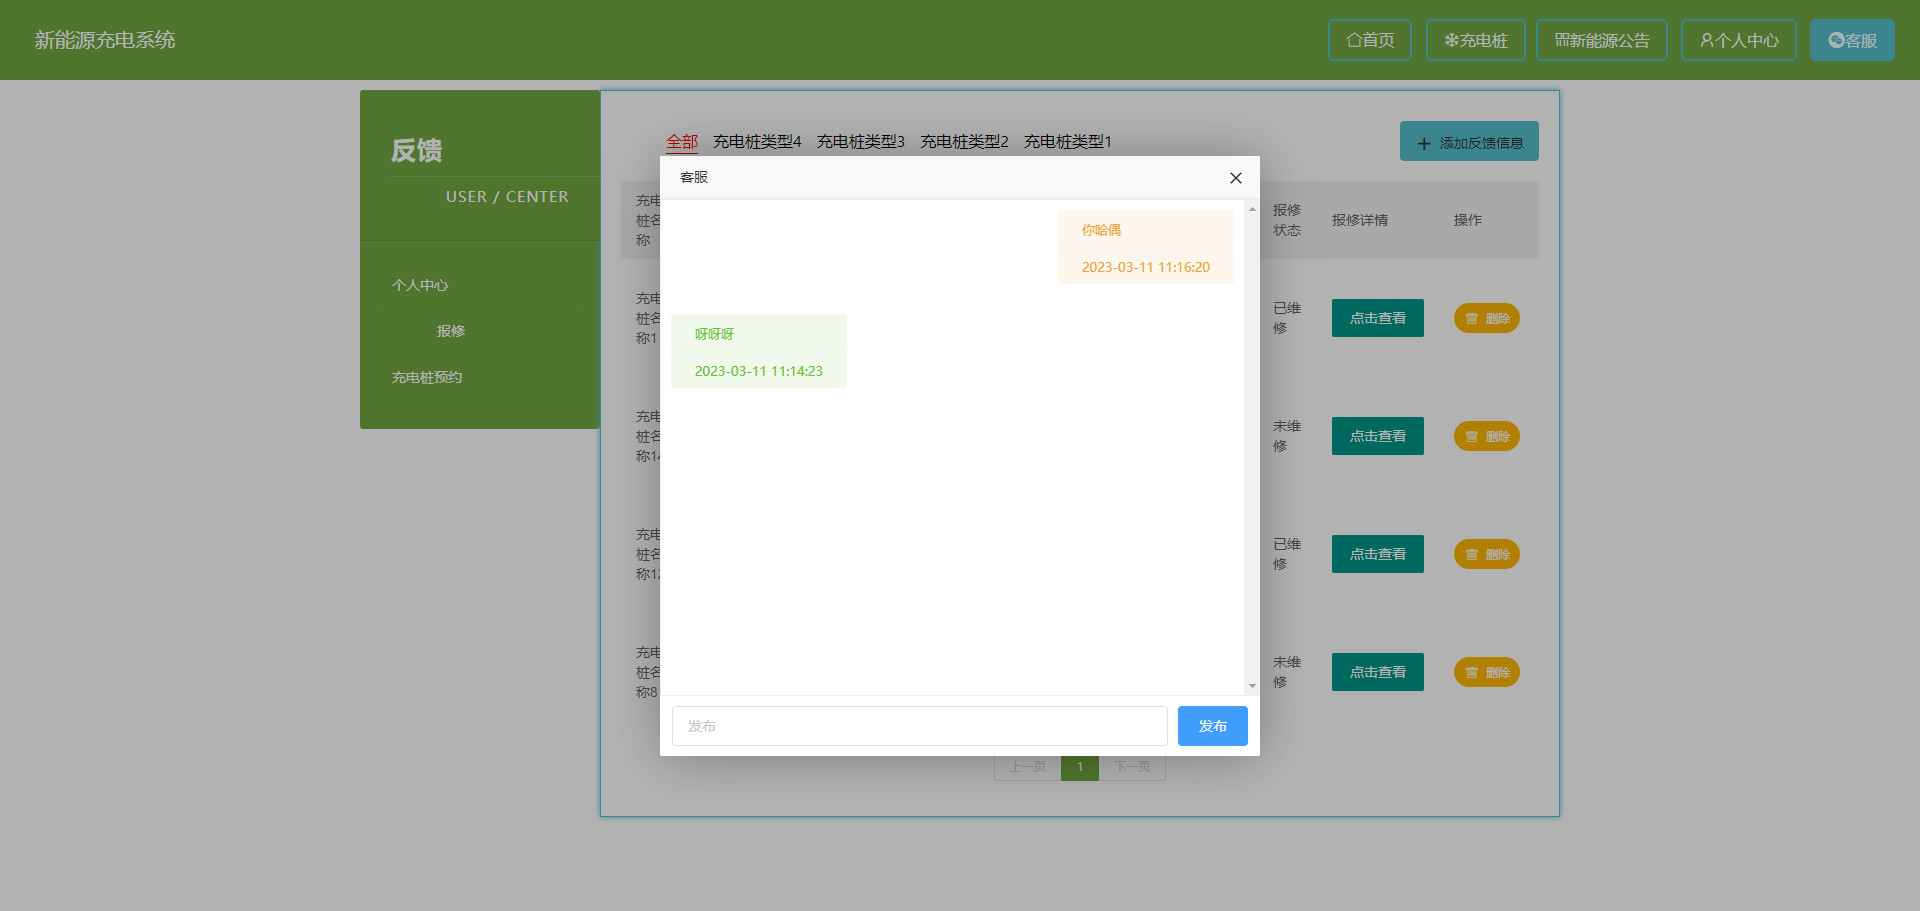Select the 充电桩类型1 filter tab
1920x911 pixels.
tap(1067, 142)
